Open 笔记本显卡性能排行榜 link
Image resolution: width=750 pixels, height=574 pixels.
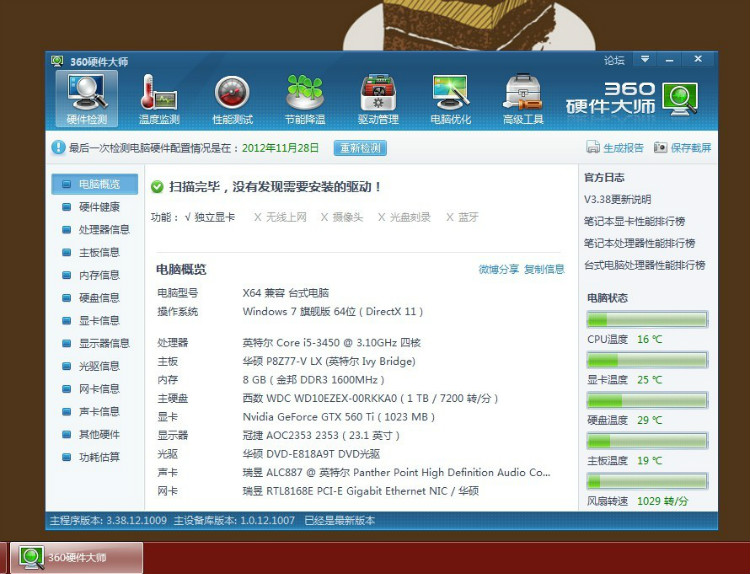[x=634, y=221]
